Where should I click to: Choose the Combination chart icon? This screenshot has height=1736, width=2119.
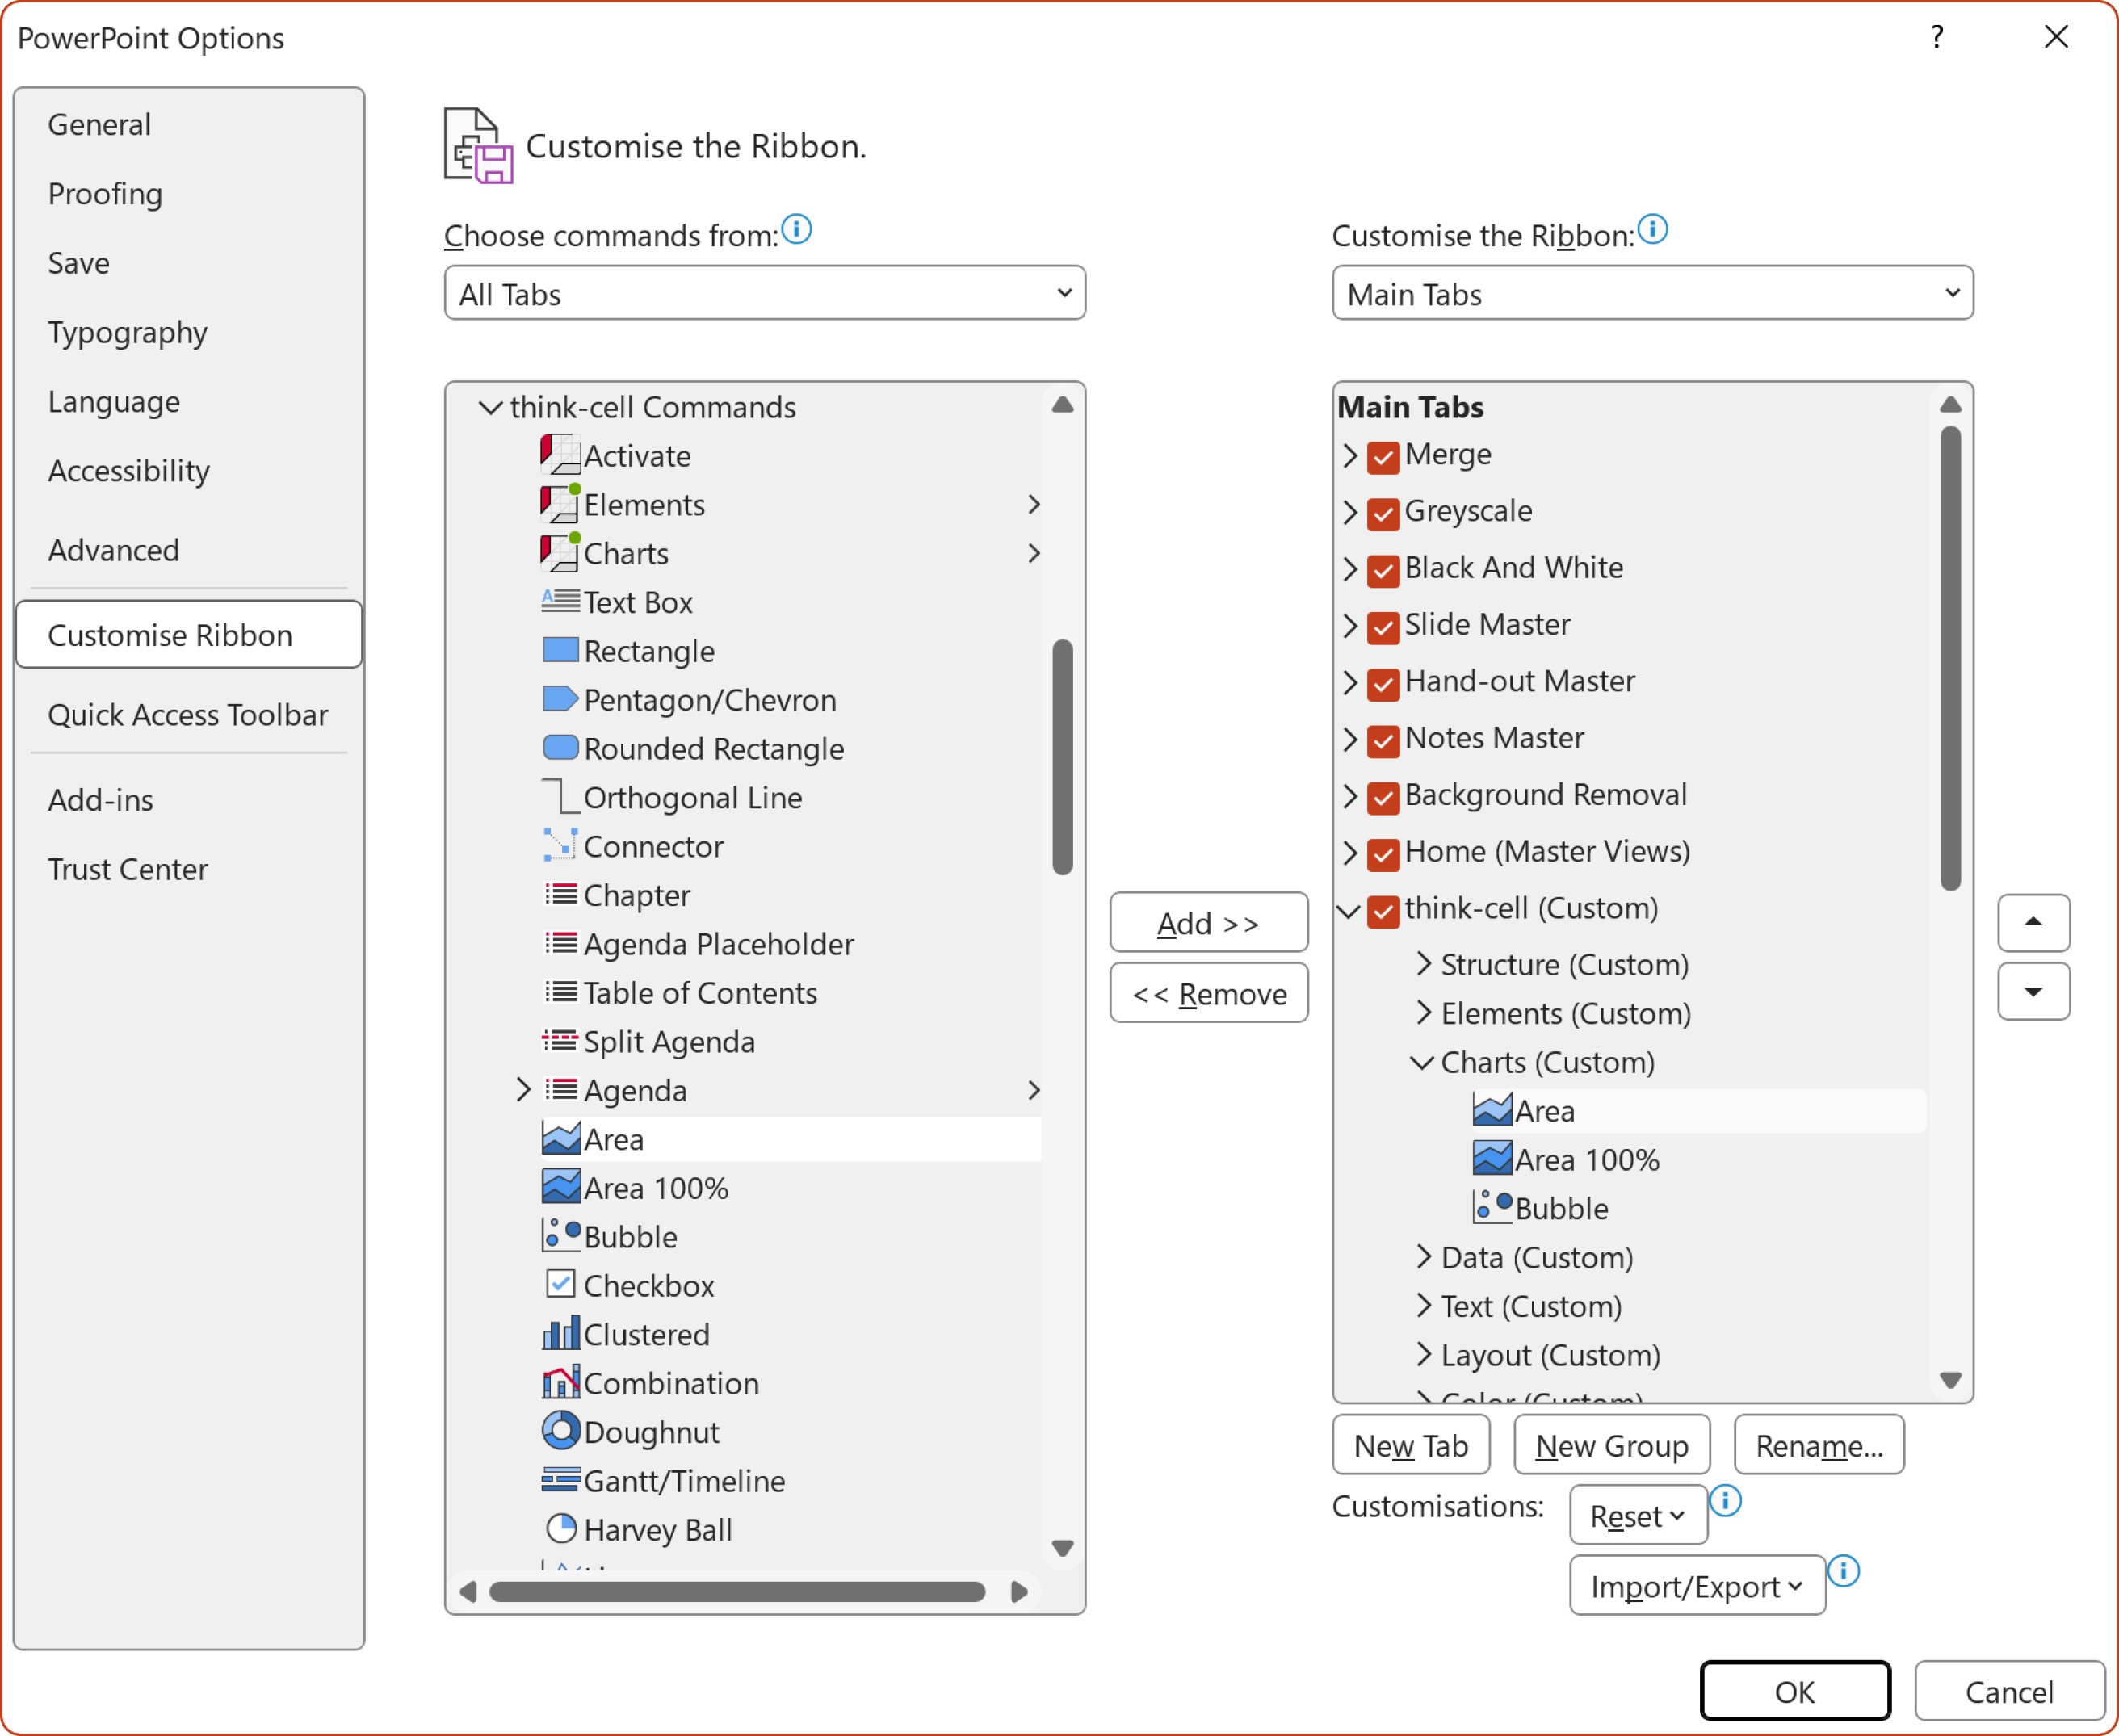point(560,1382)
